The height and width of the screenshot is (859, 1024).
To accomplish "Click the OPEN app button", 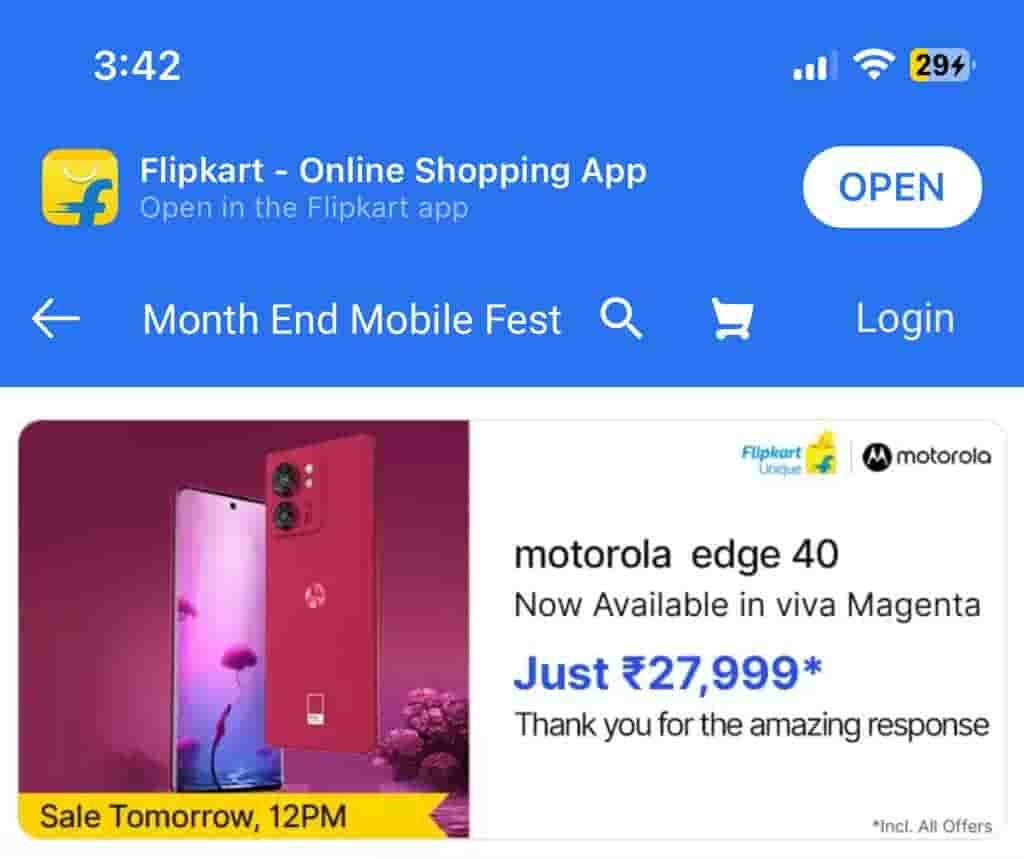I will 892,187.
